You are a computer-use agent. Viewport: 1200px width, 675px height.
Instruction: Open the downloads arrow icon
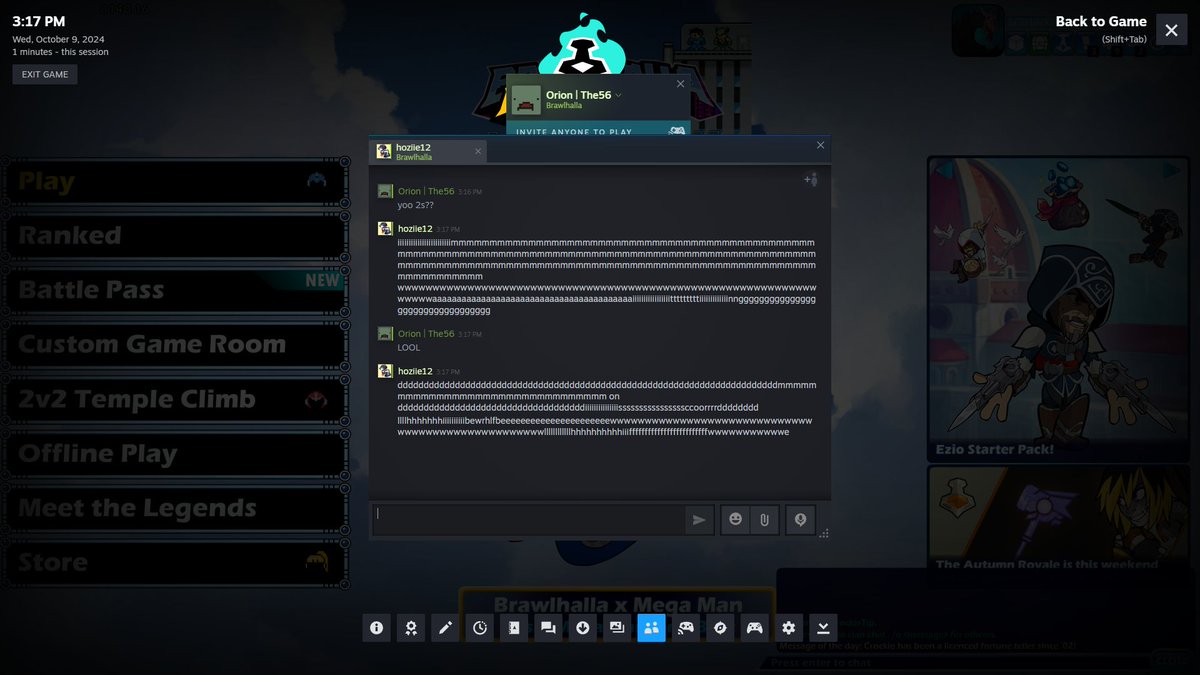583,628
